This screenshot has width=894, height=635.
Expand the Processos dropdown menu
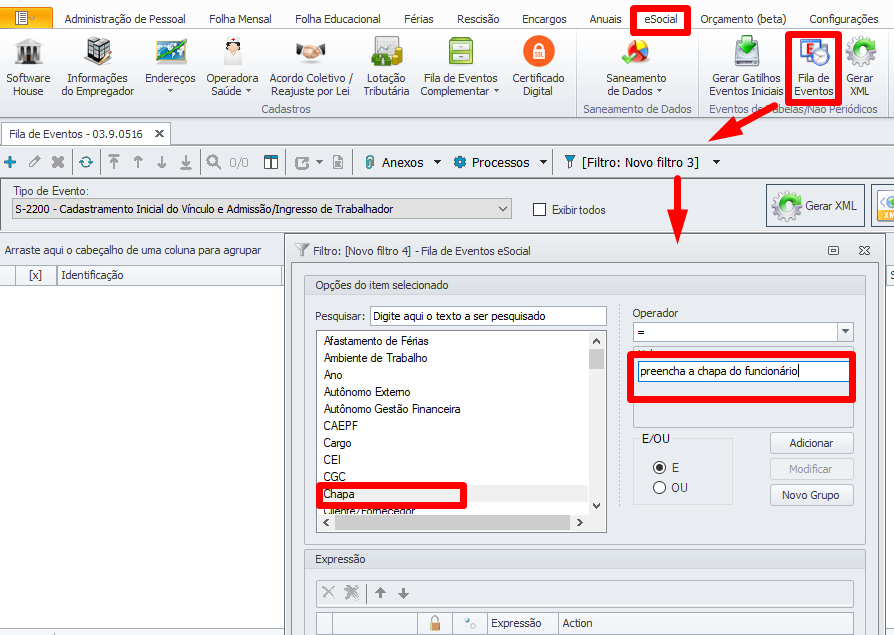click(543, 162)
